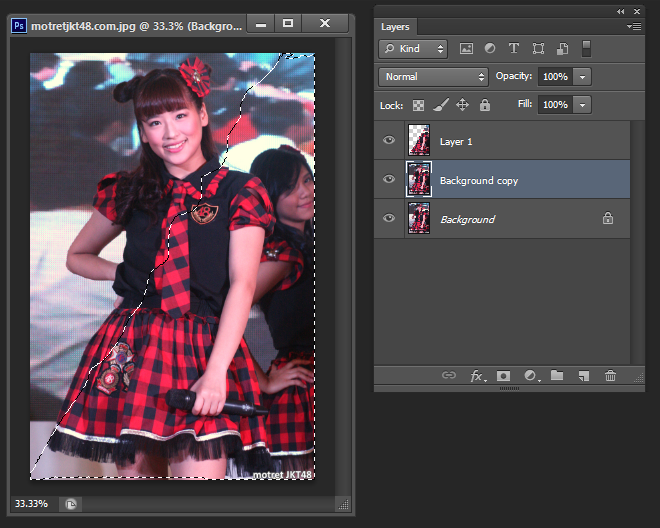Create a new group folder icon
Viewport: 660px width, 528px height.
(x=557, y=375)
